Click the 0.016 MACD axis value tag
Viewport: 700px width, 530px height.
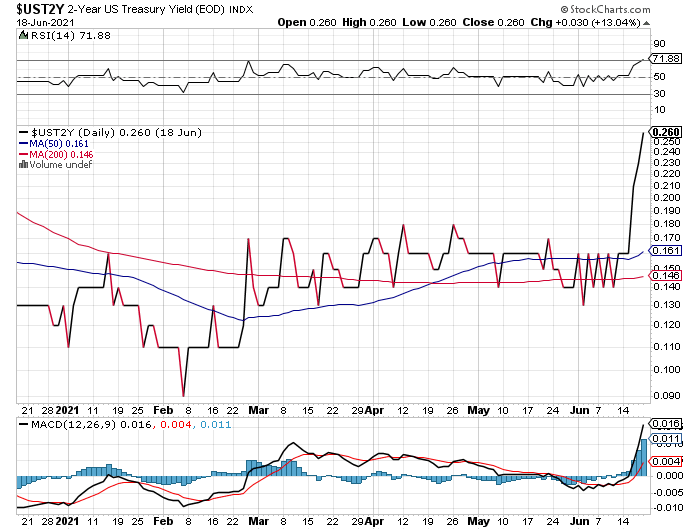(665, 425)
